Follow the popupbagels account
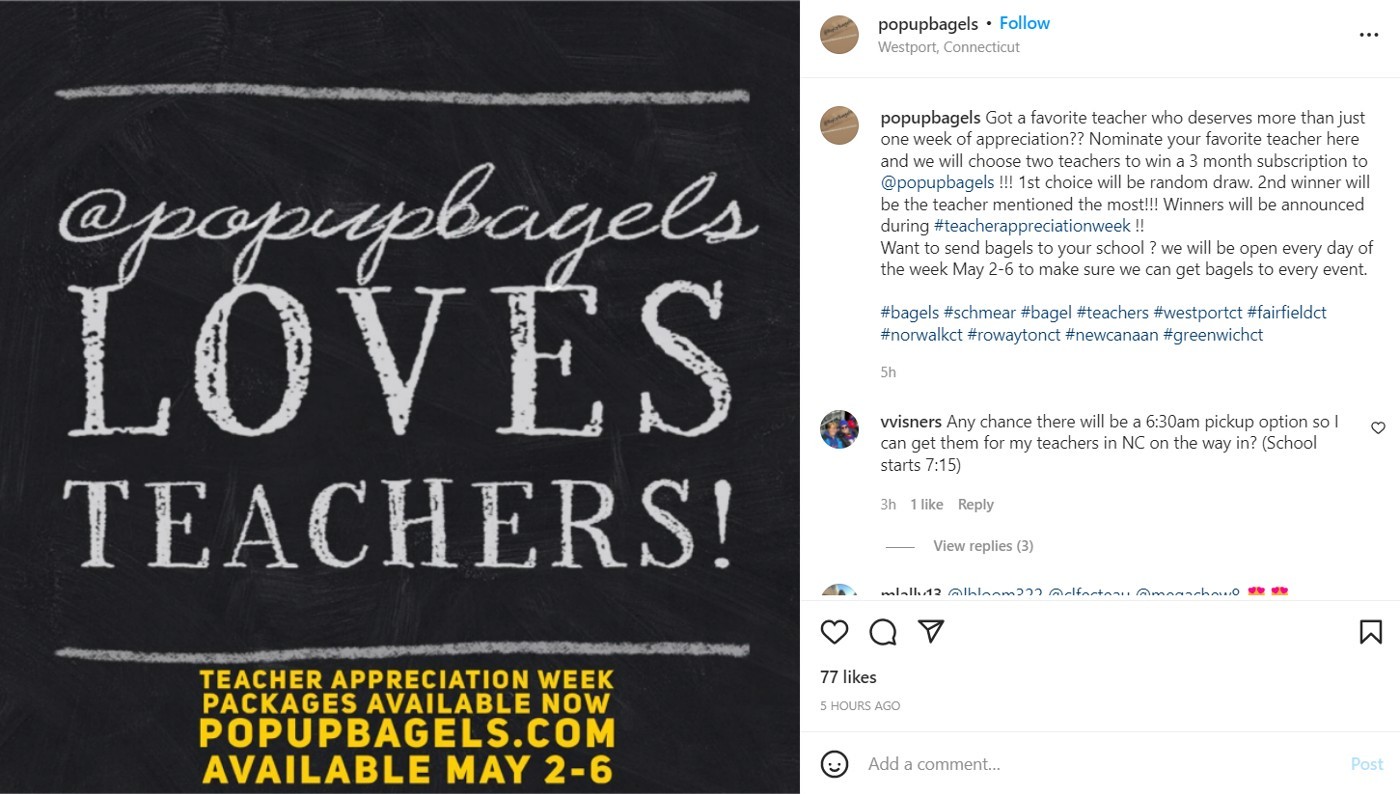 pyautogui.click(x=1025, y=23)
